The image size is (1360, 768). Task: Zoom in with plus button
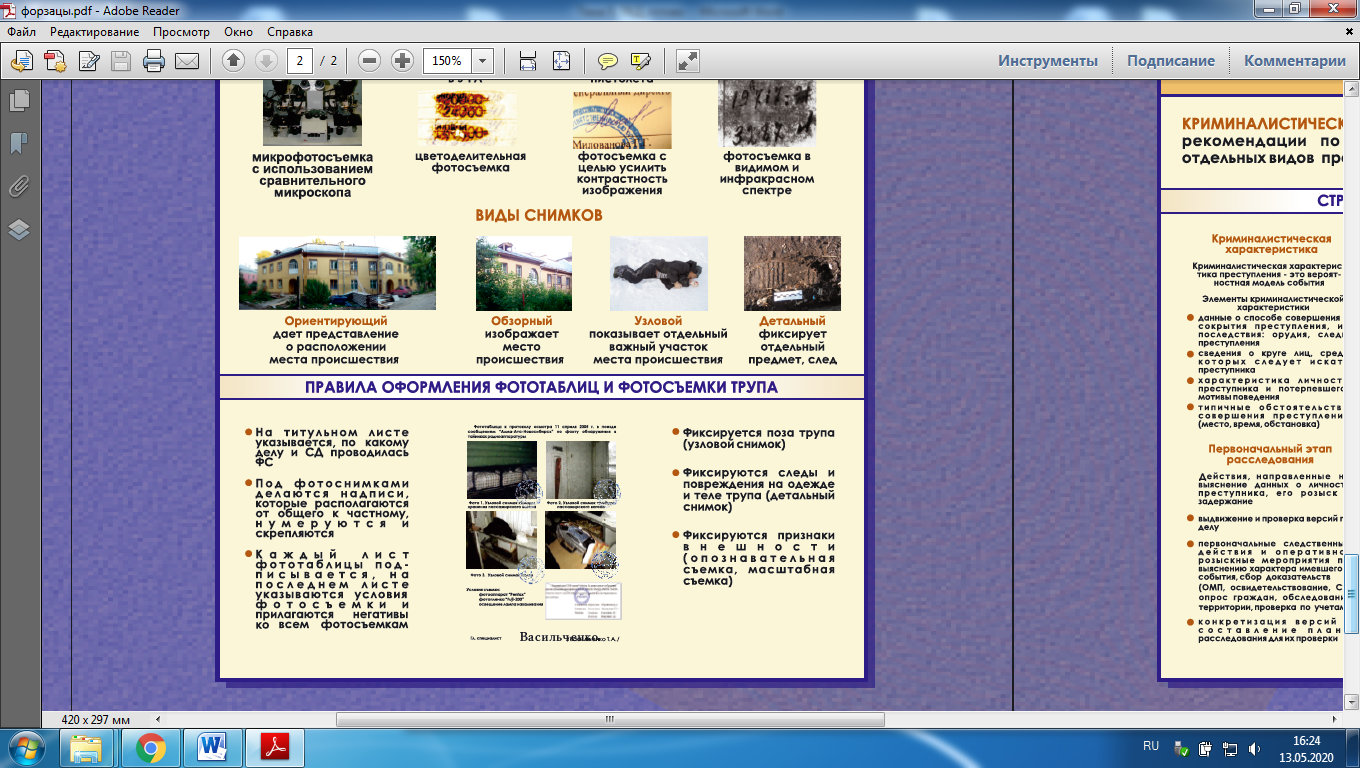[402, 61]
